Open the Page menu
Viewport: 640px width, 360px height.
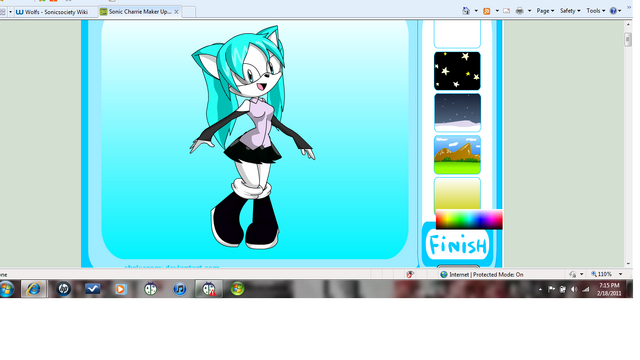click(x=545, y=11)
